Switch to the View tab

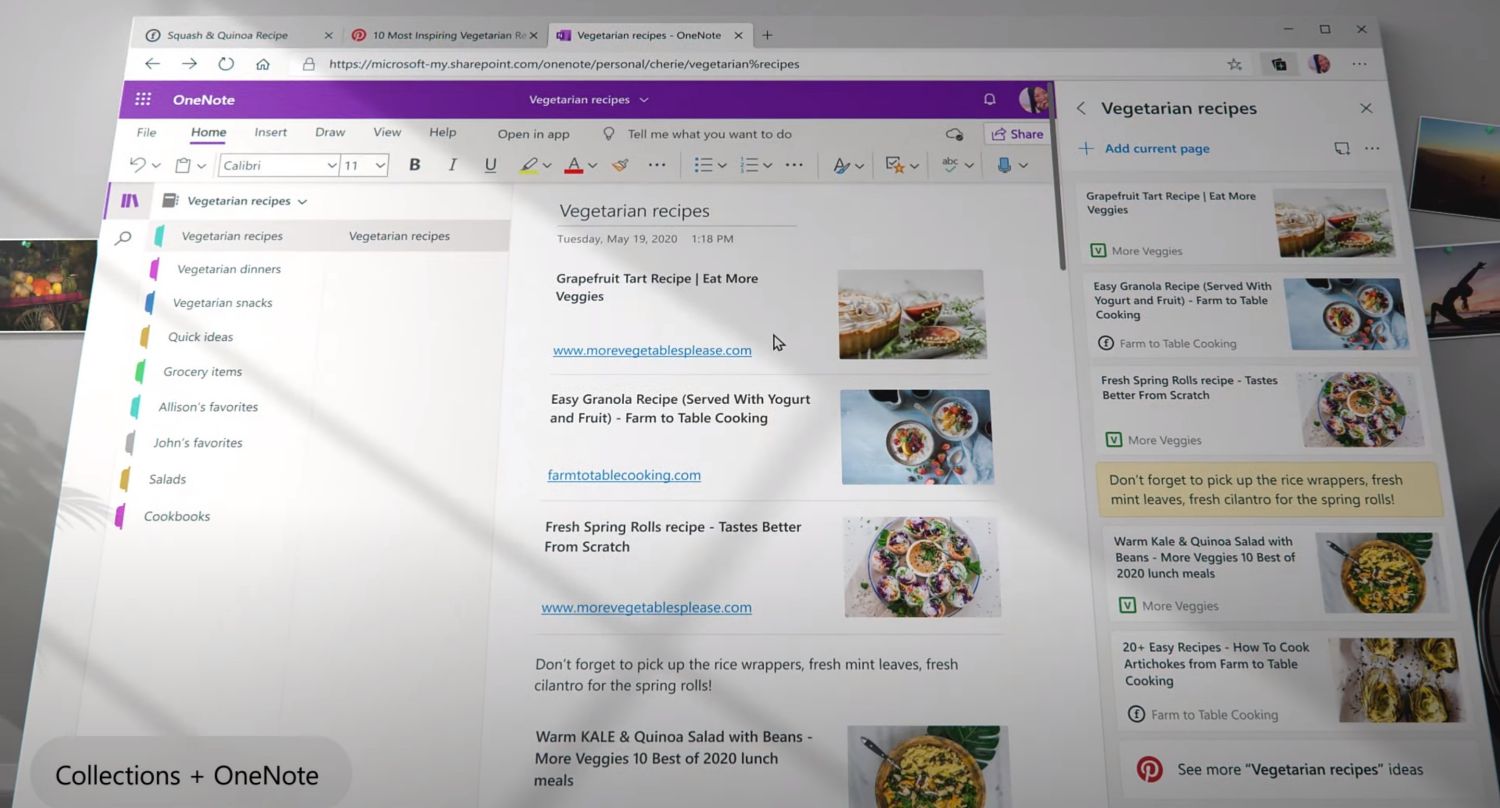[387, 132]
